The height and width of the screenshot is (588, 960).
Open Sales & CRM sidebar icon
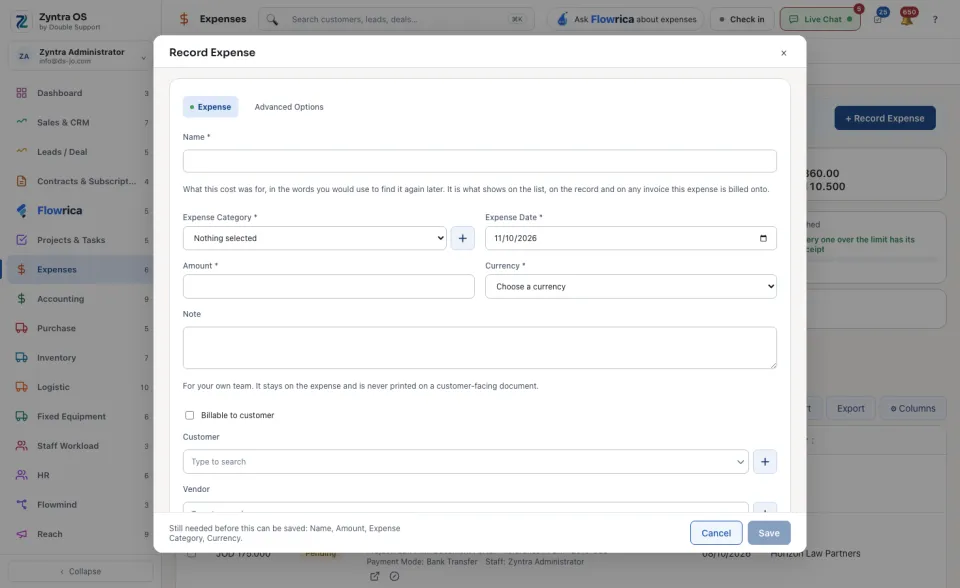tap(21, 122)
